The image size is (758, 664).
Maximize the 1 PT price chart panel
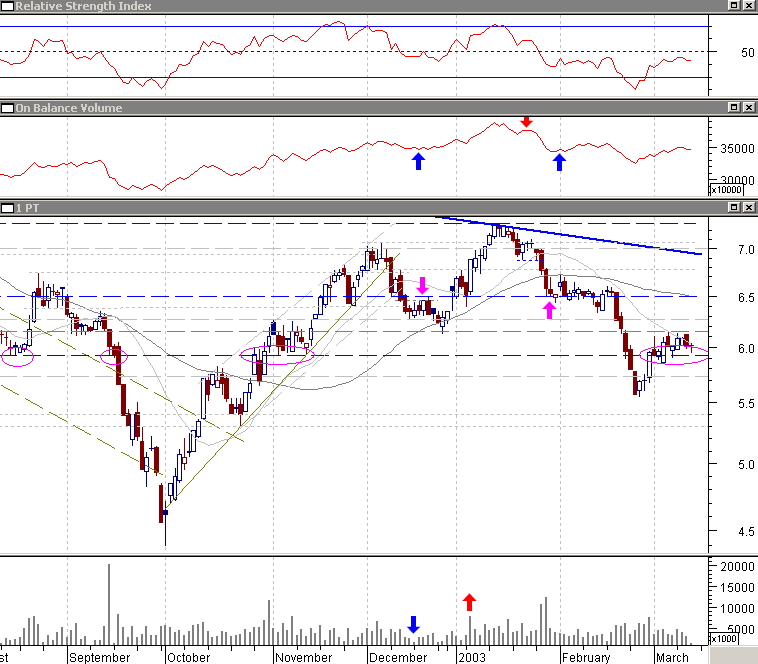click(733, 207)
